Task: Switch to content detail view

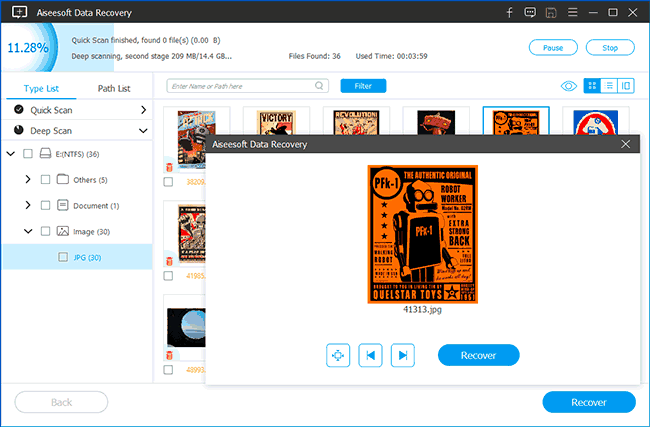Action: [626, 86]
